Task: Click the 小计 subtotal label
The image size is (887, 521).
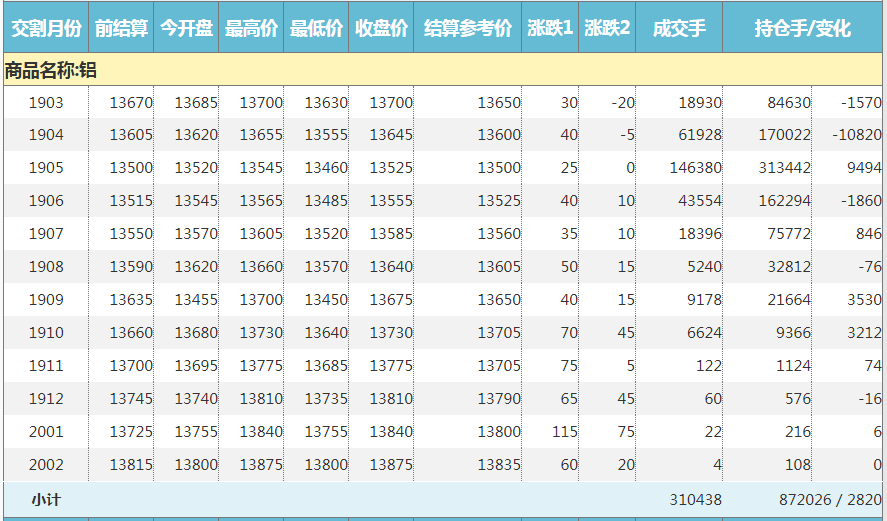Action: [x=46, y=499]
